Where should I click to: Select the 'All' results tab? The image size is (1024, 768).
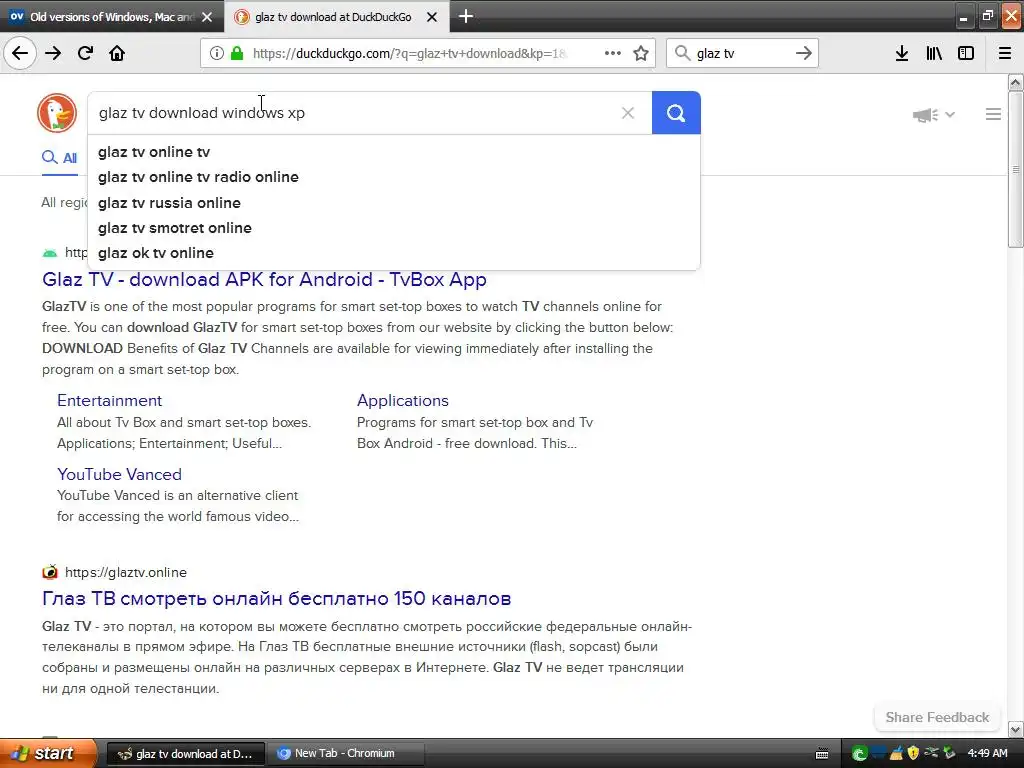(x=59, y=157)
